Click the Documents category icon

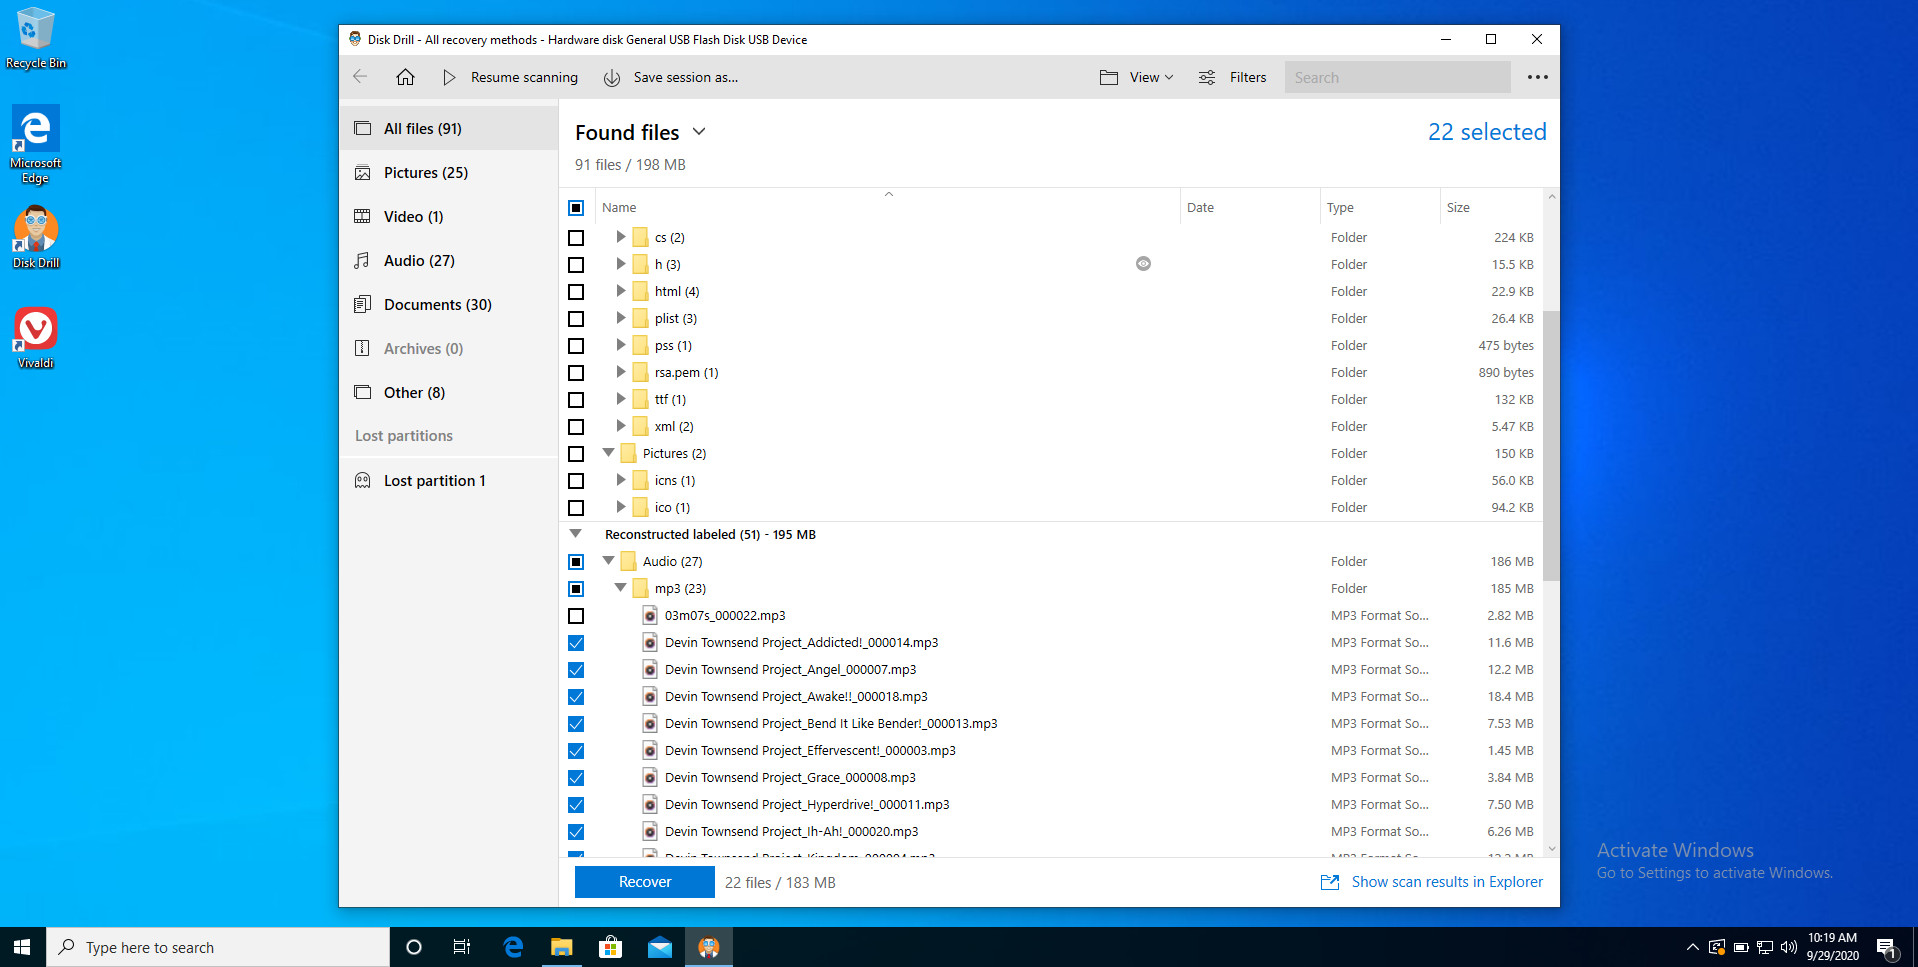(362, 305)
